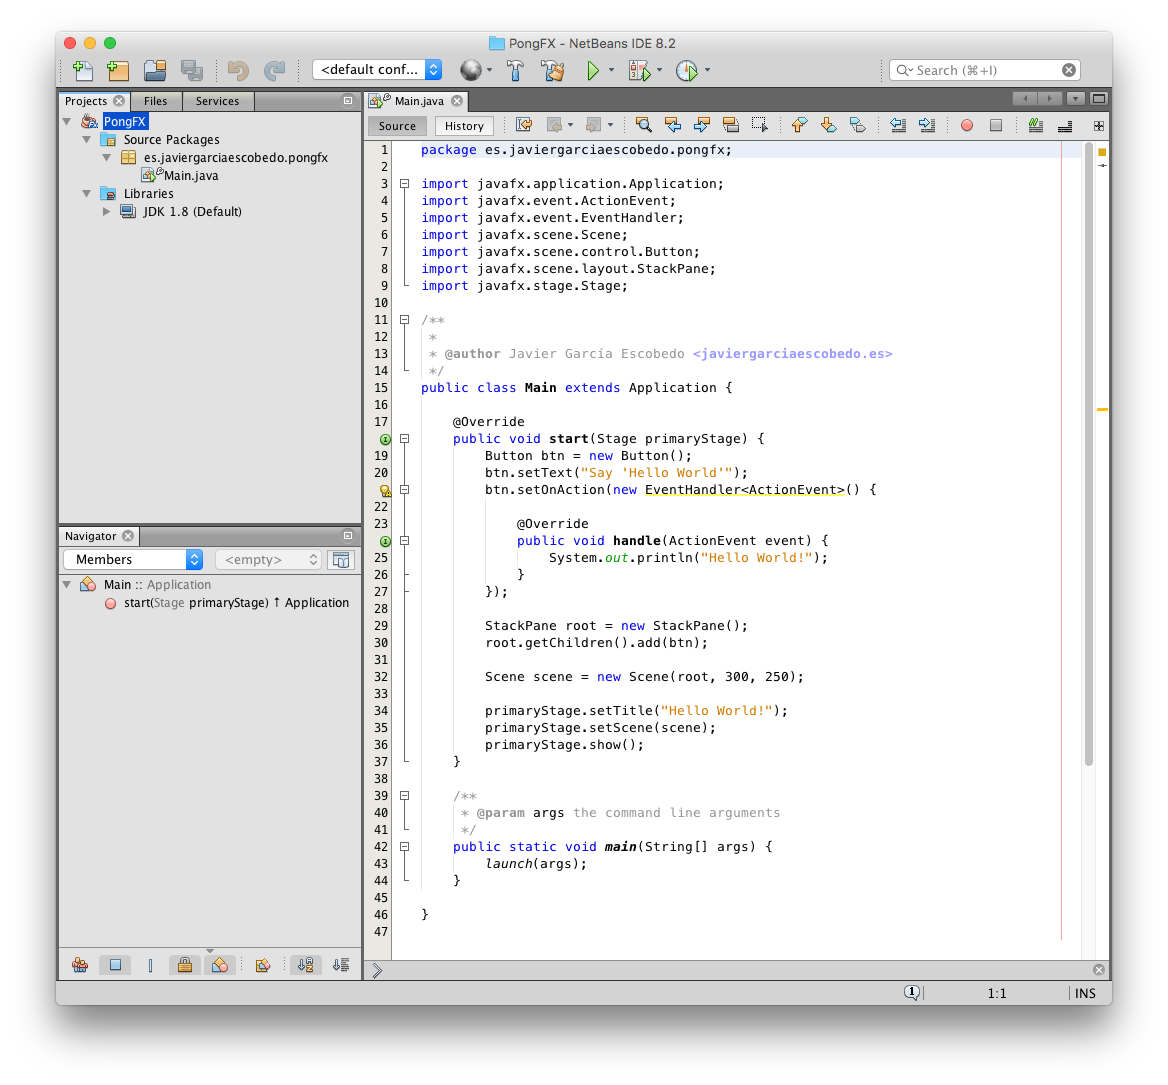
Task: Toggle inherited members filter in Navigator
Action: click(80, 965)
